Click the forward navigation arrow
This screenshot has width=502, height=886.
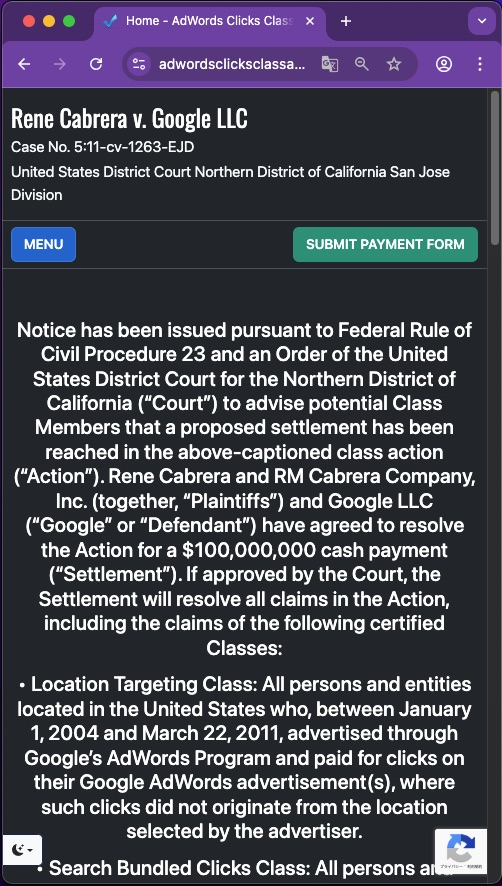[59, 64]
